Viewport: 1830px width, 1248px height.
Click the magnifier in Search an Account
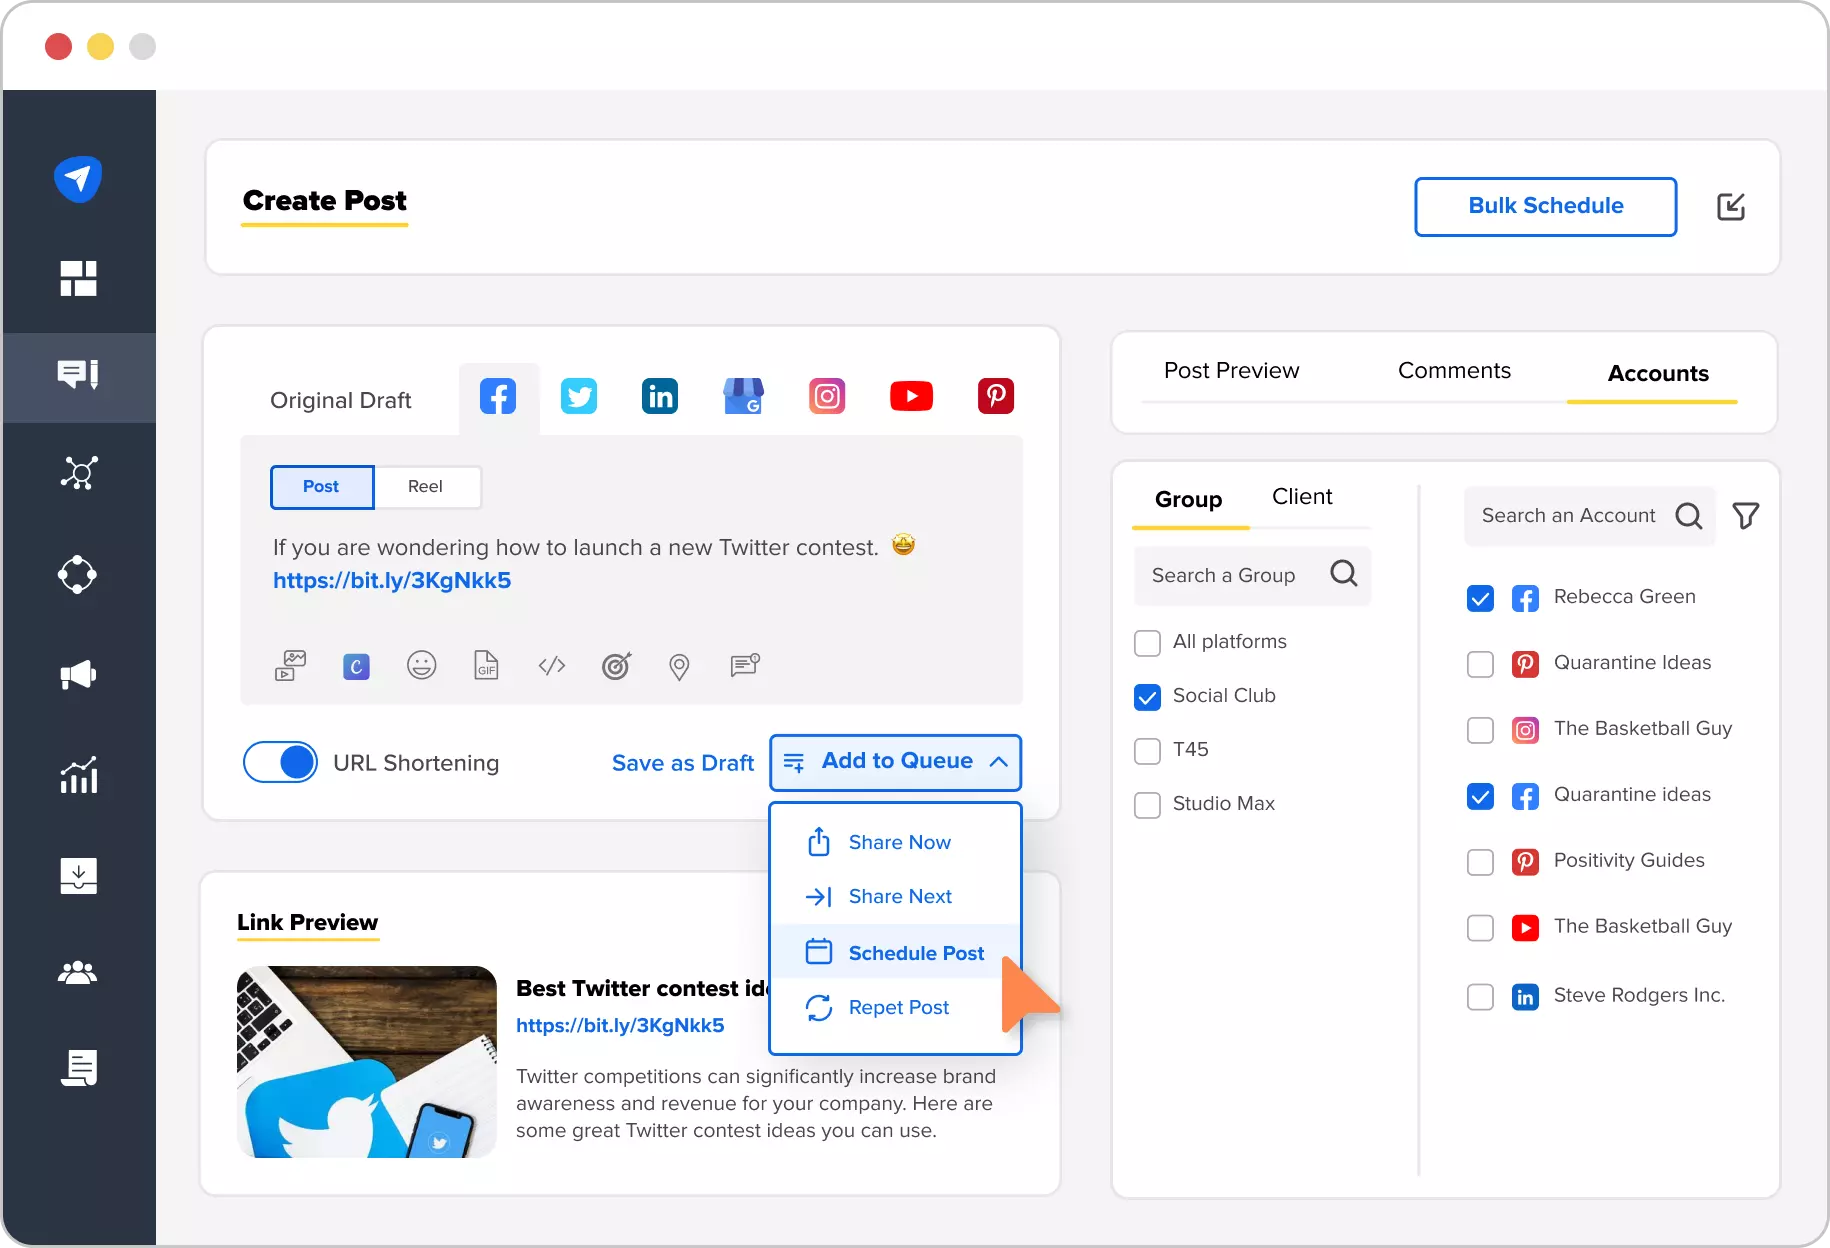(x=1689, y=516)
